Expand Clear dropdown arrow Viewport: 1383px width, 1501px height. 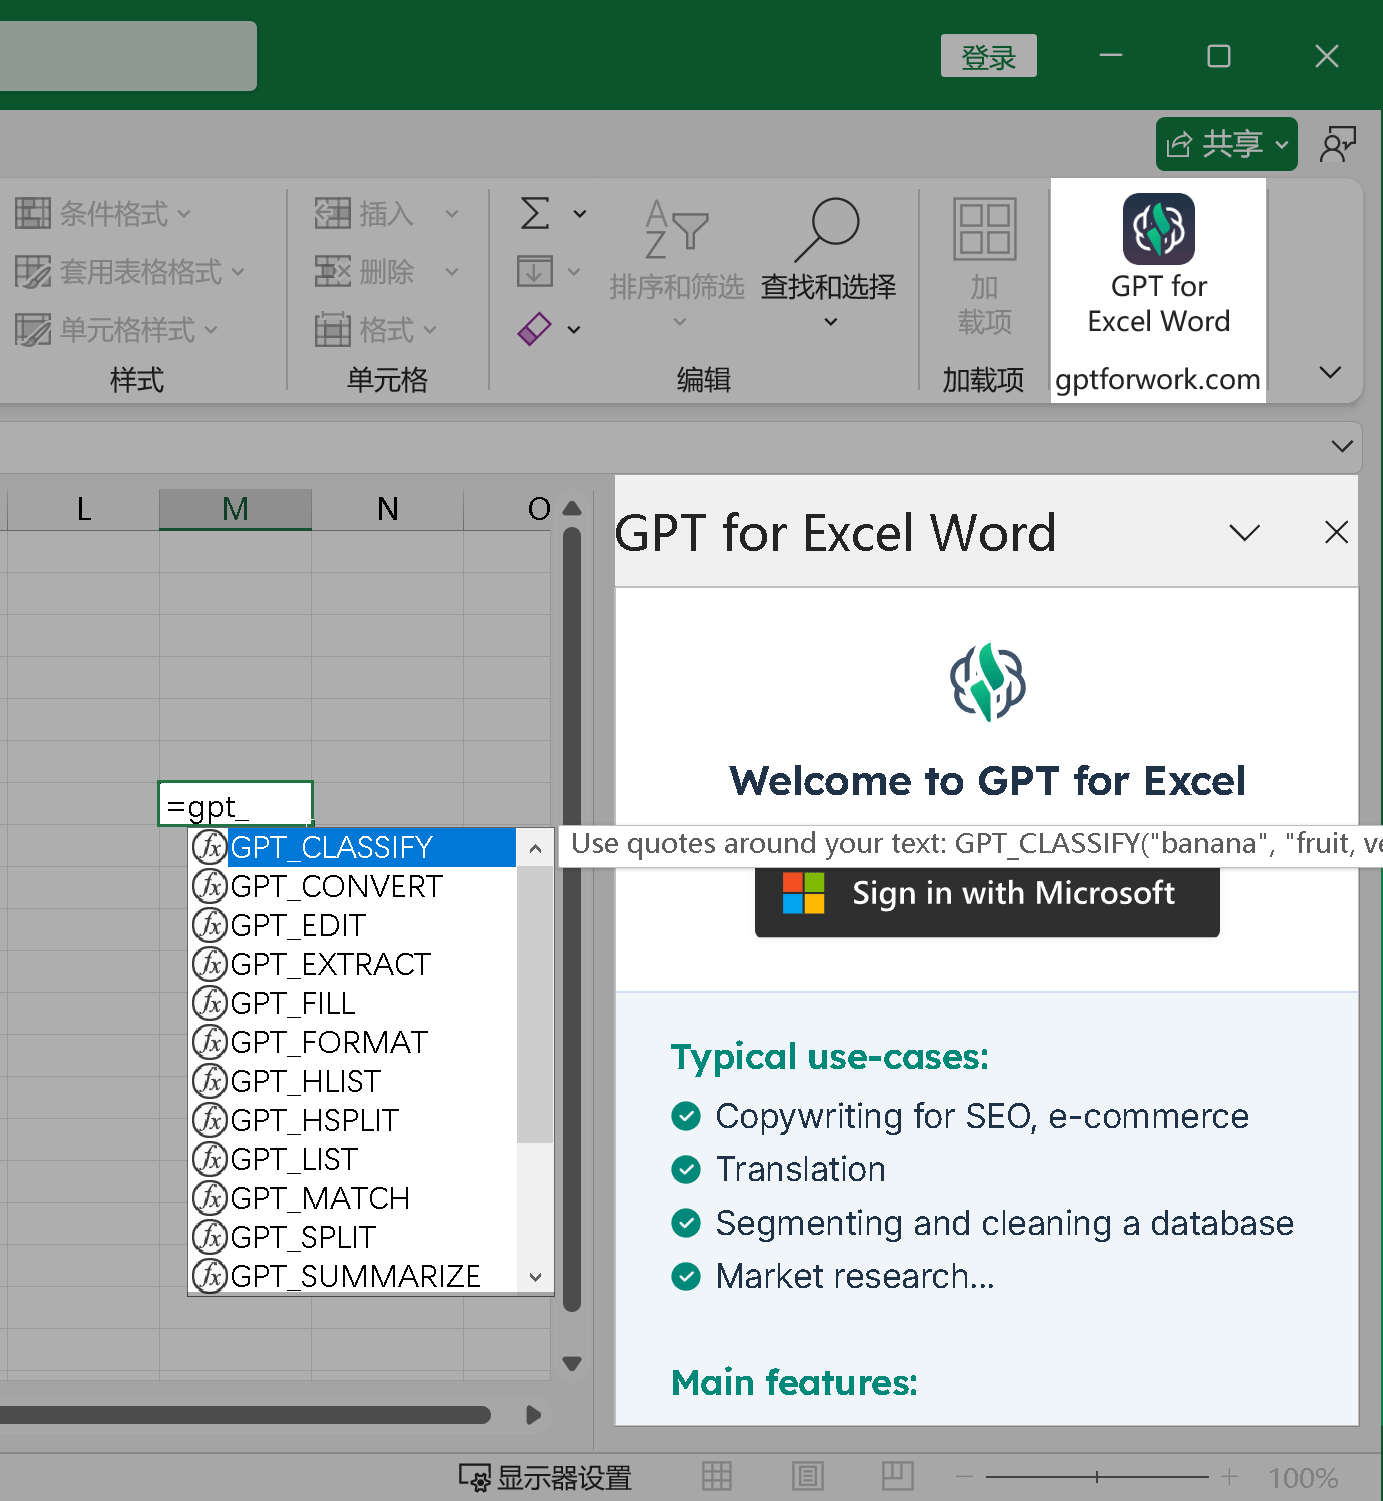574,329
